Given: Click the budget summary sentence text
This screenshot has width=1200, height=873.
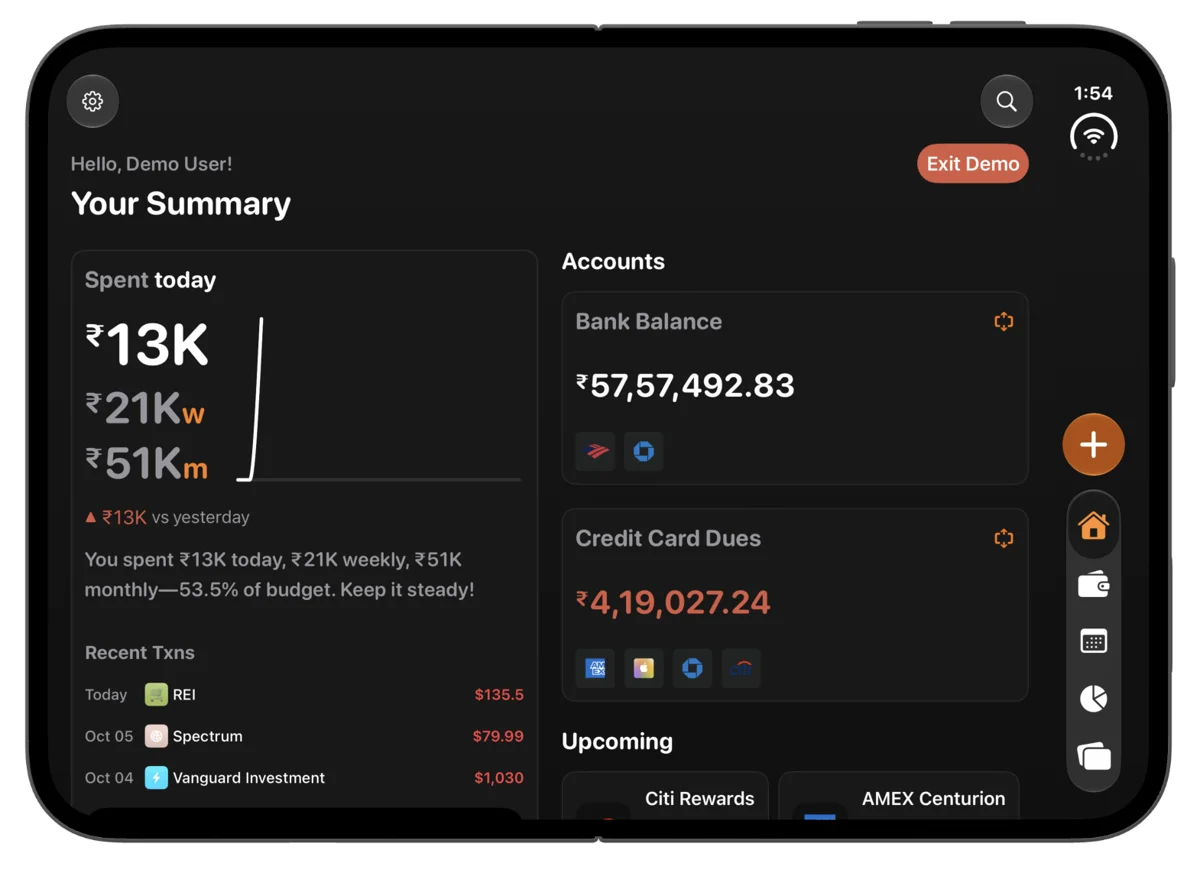Looking at the screenshot, I should tap(280, 575).
